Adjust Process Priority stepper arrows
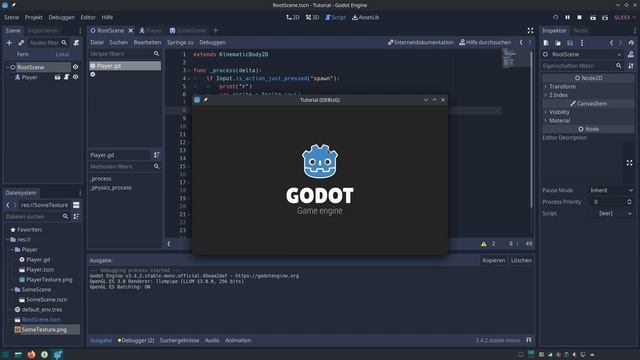This screenshot has height=360, width=640. (629, 202)
